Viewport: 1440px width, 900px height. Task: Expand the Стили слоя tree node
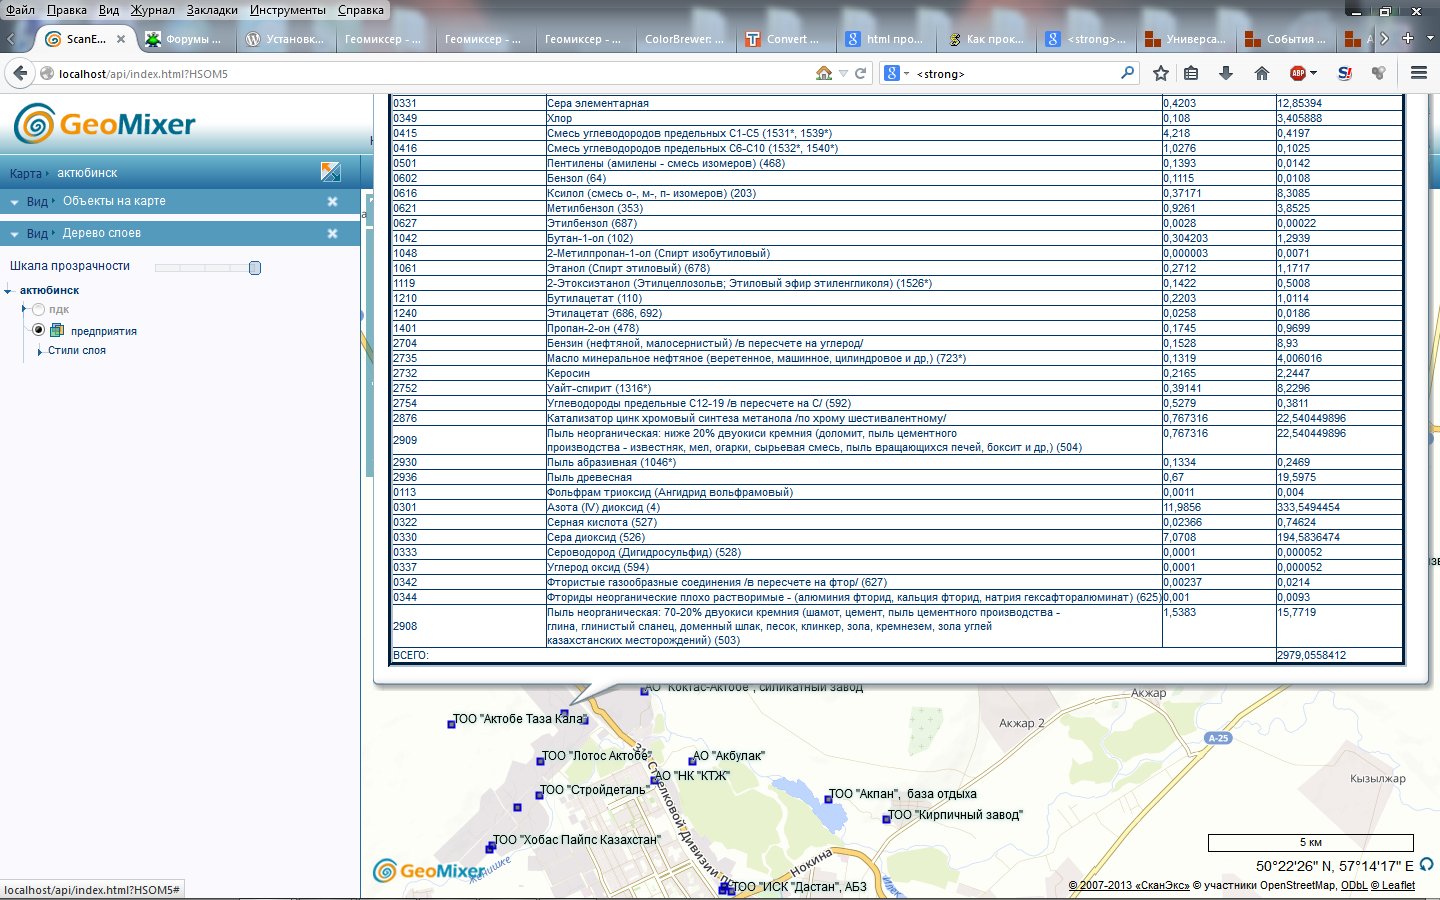click(x=39, y=351)
